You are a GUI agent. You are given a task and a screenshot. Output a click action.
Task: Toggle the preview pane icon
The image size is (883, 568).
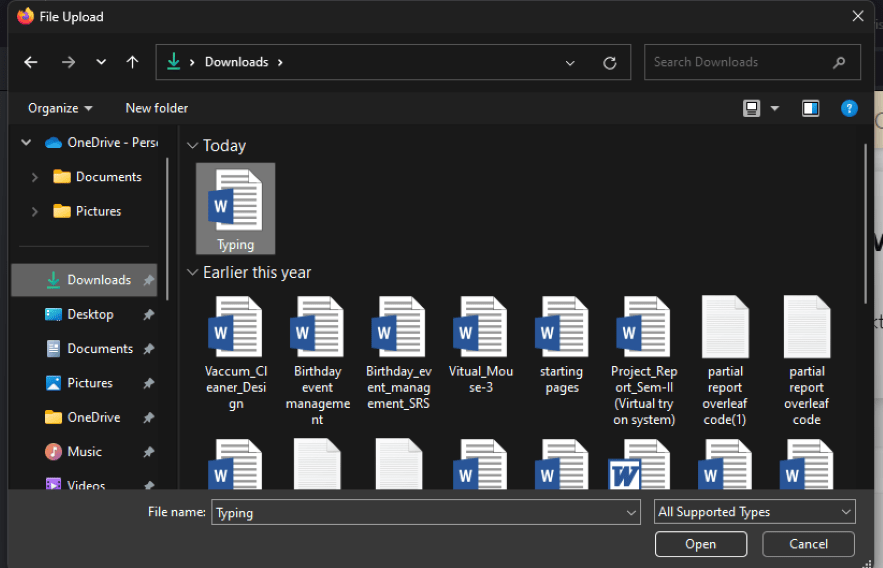click(811, 108)
